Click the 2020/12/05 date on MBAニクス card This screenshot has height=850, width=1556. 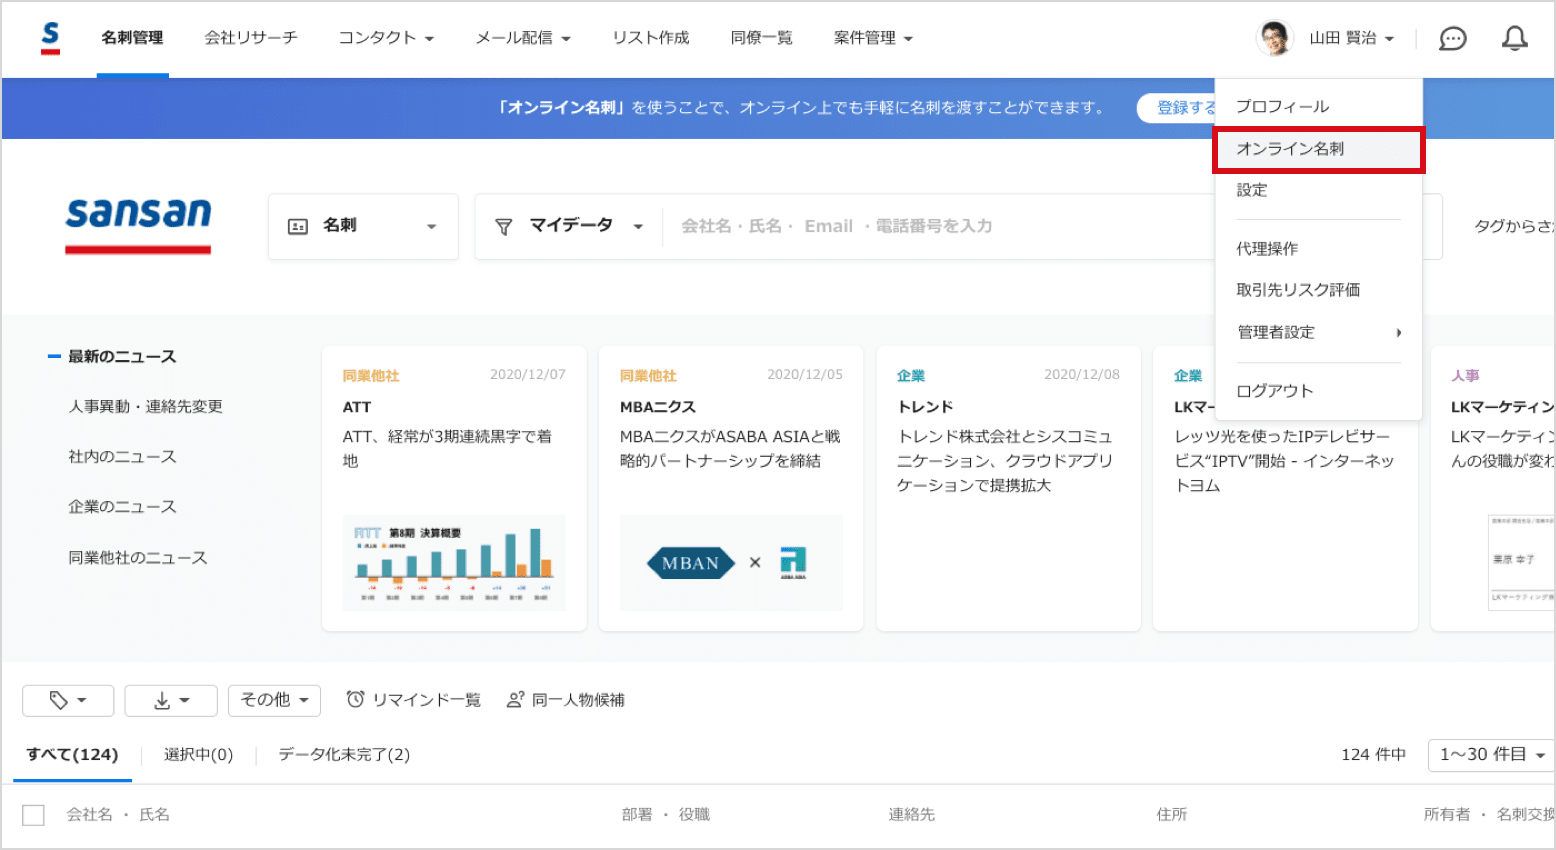(x=805, y=375)
